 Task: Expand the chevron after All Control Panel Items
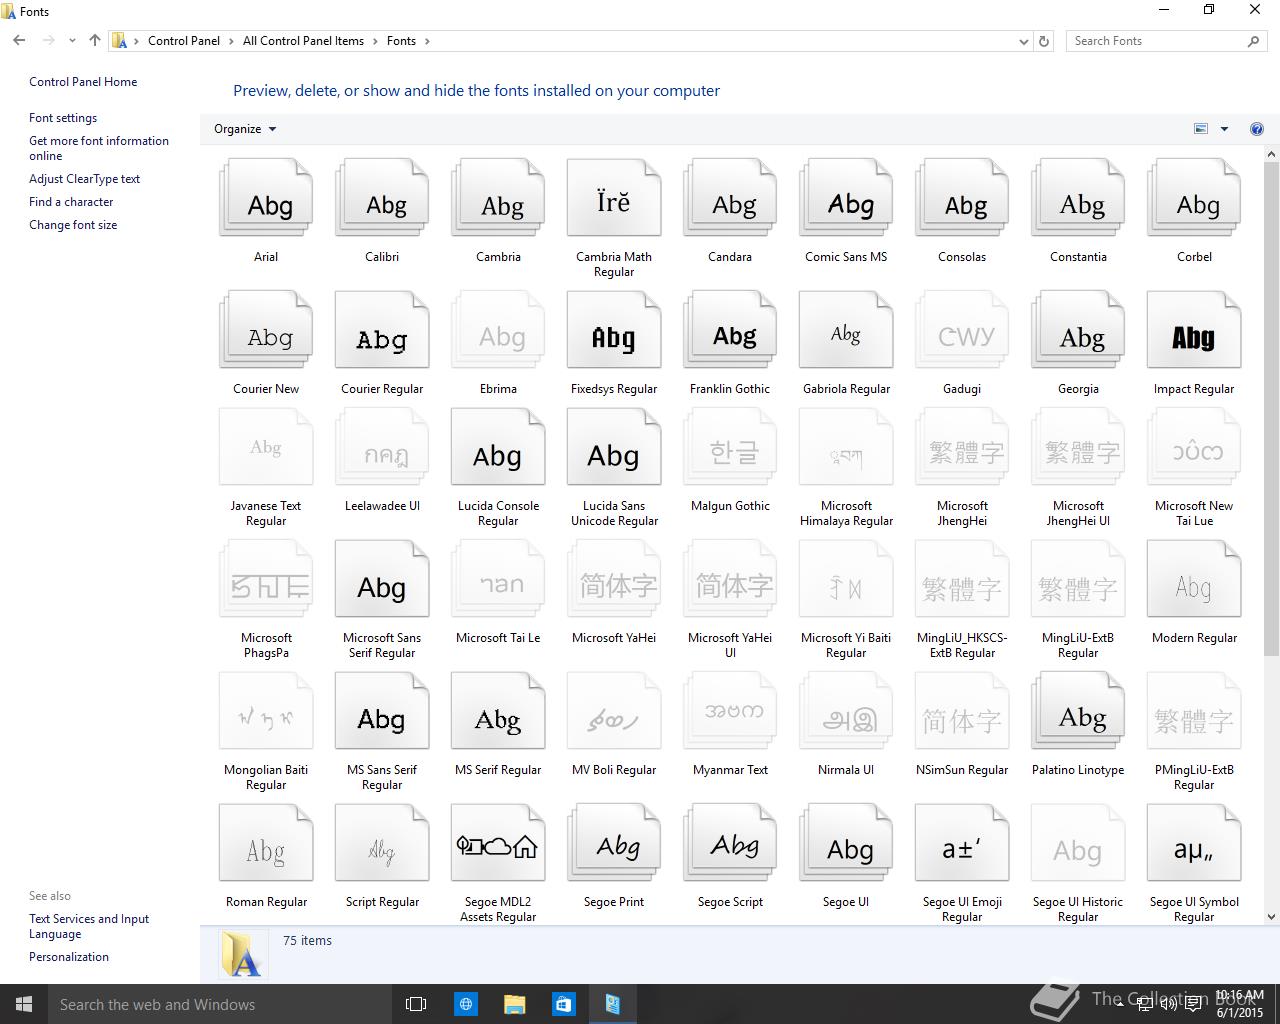tap(375, 41)
